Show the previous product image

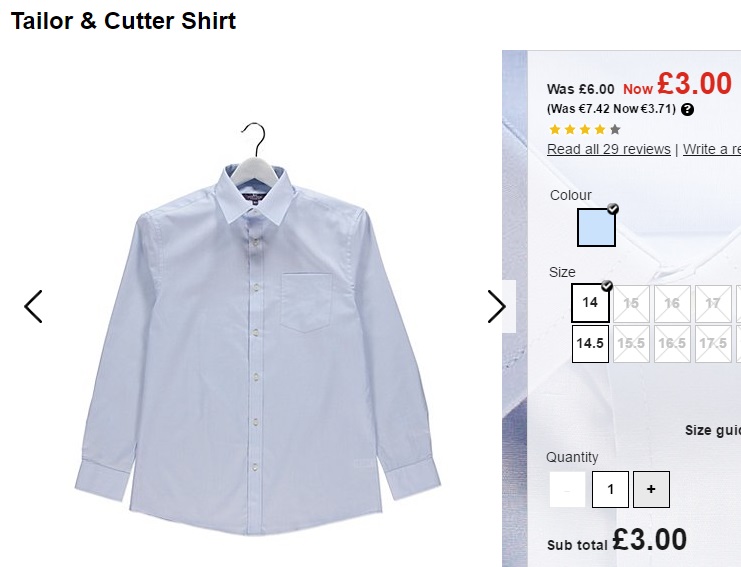coord(33,307)
